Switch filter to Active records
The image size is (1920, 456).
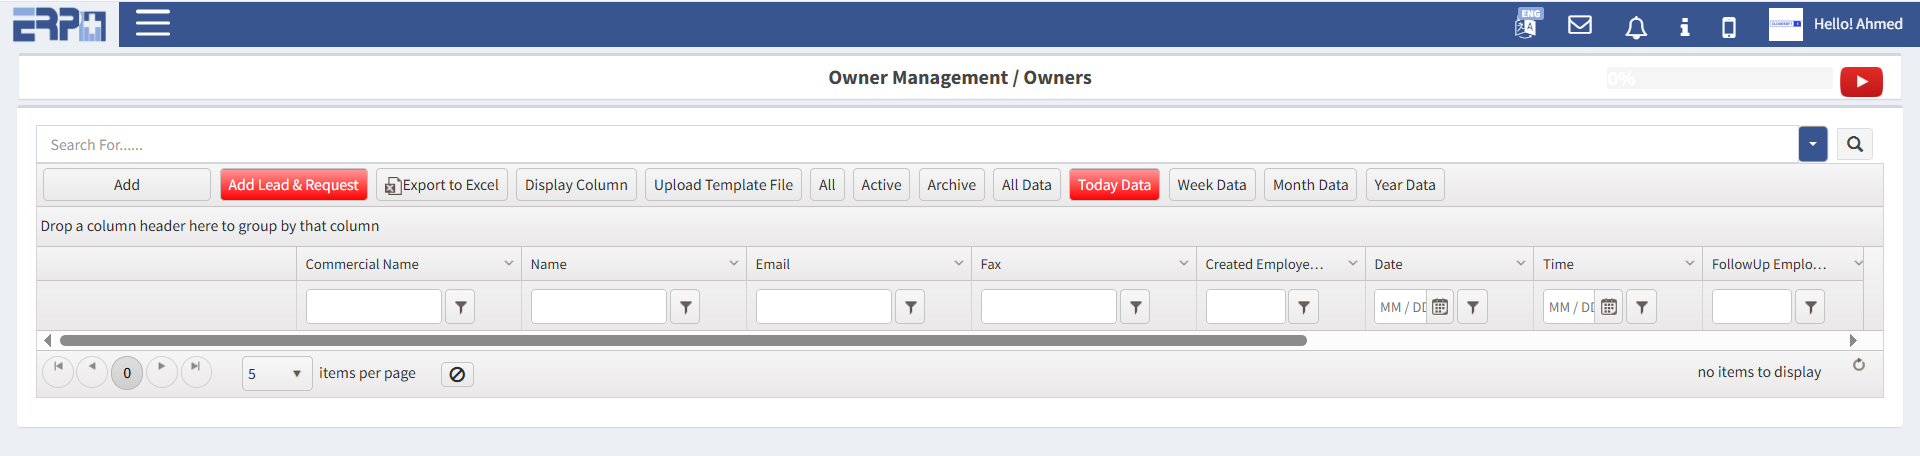click(881, 185)
